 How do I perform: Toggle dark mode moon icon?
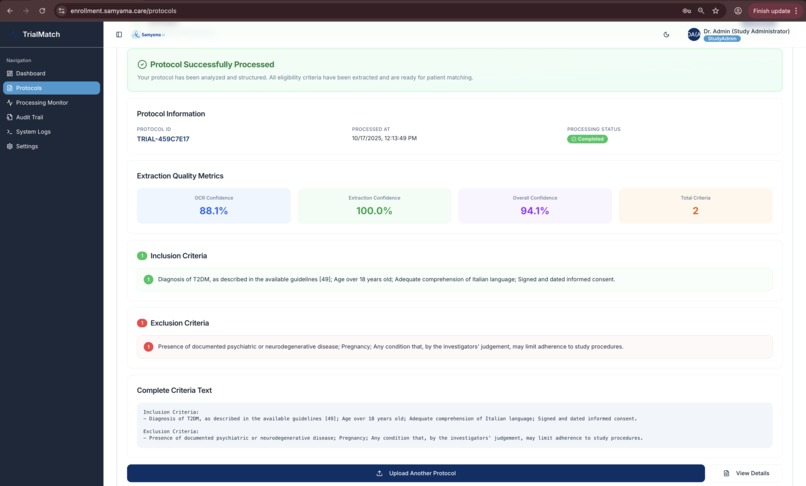click(x=666, y=34)
